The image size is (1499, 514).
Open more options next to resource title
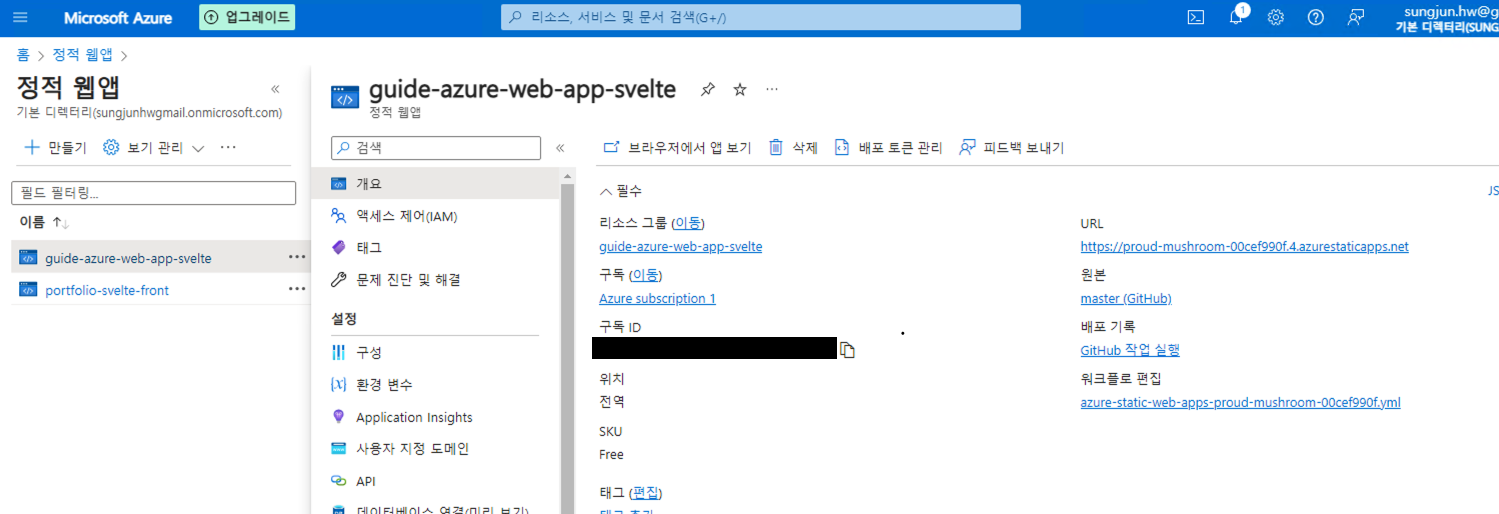(772, 90)
